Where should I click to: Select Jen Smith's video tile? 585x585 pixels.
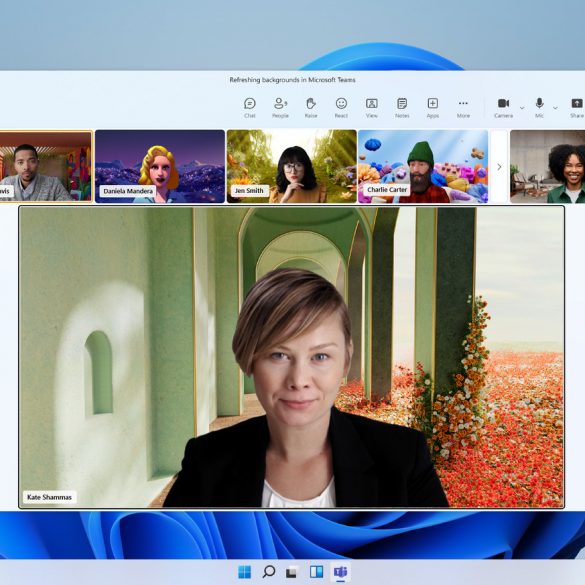point(292,166)
